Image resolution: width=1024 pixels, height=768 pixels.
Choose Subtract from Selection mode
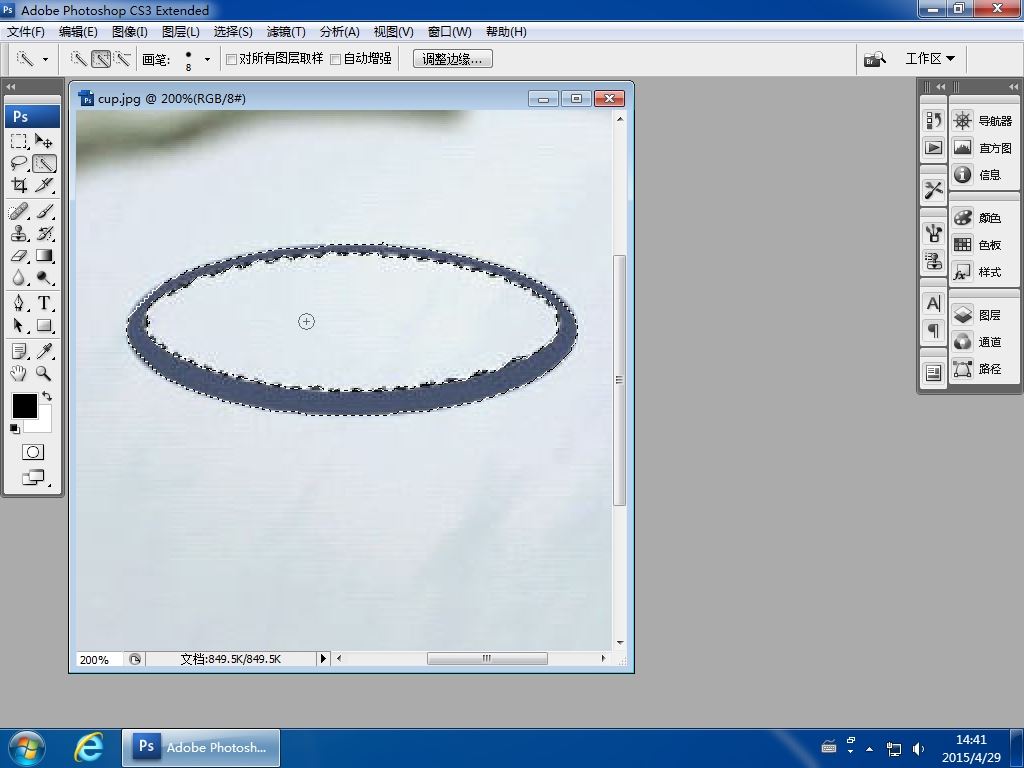pos(122,59)
